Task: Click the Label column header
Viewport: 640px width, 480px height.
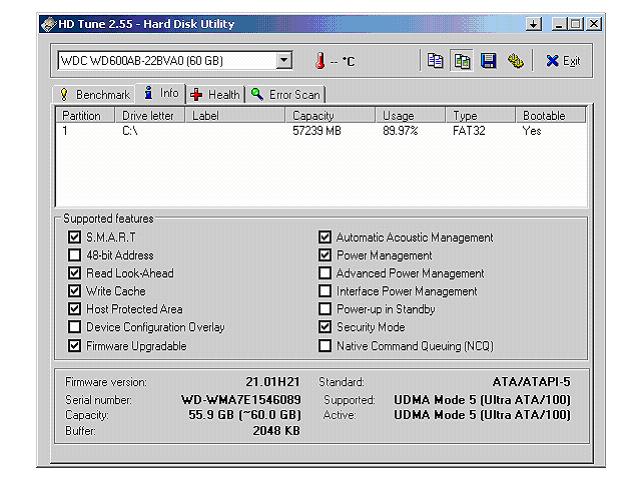Action: (x=235, y=116)
